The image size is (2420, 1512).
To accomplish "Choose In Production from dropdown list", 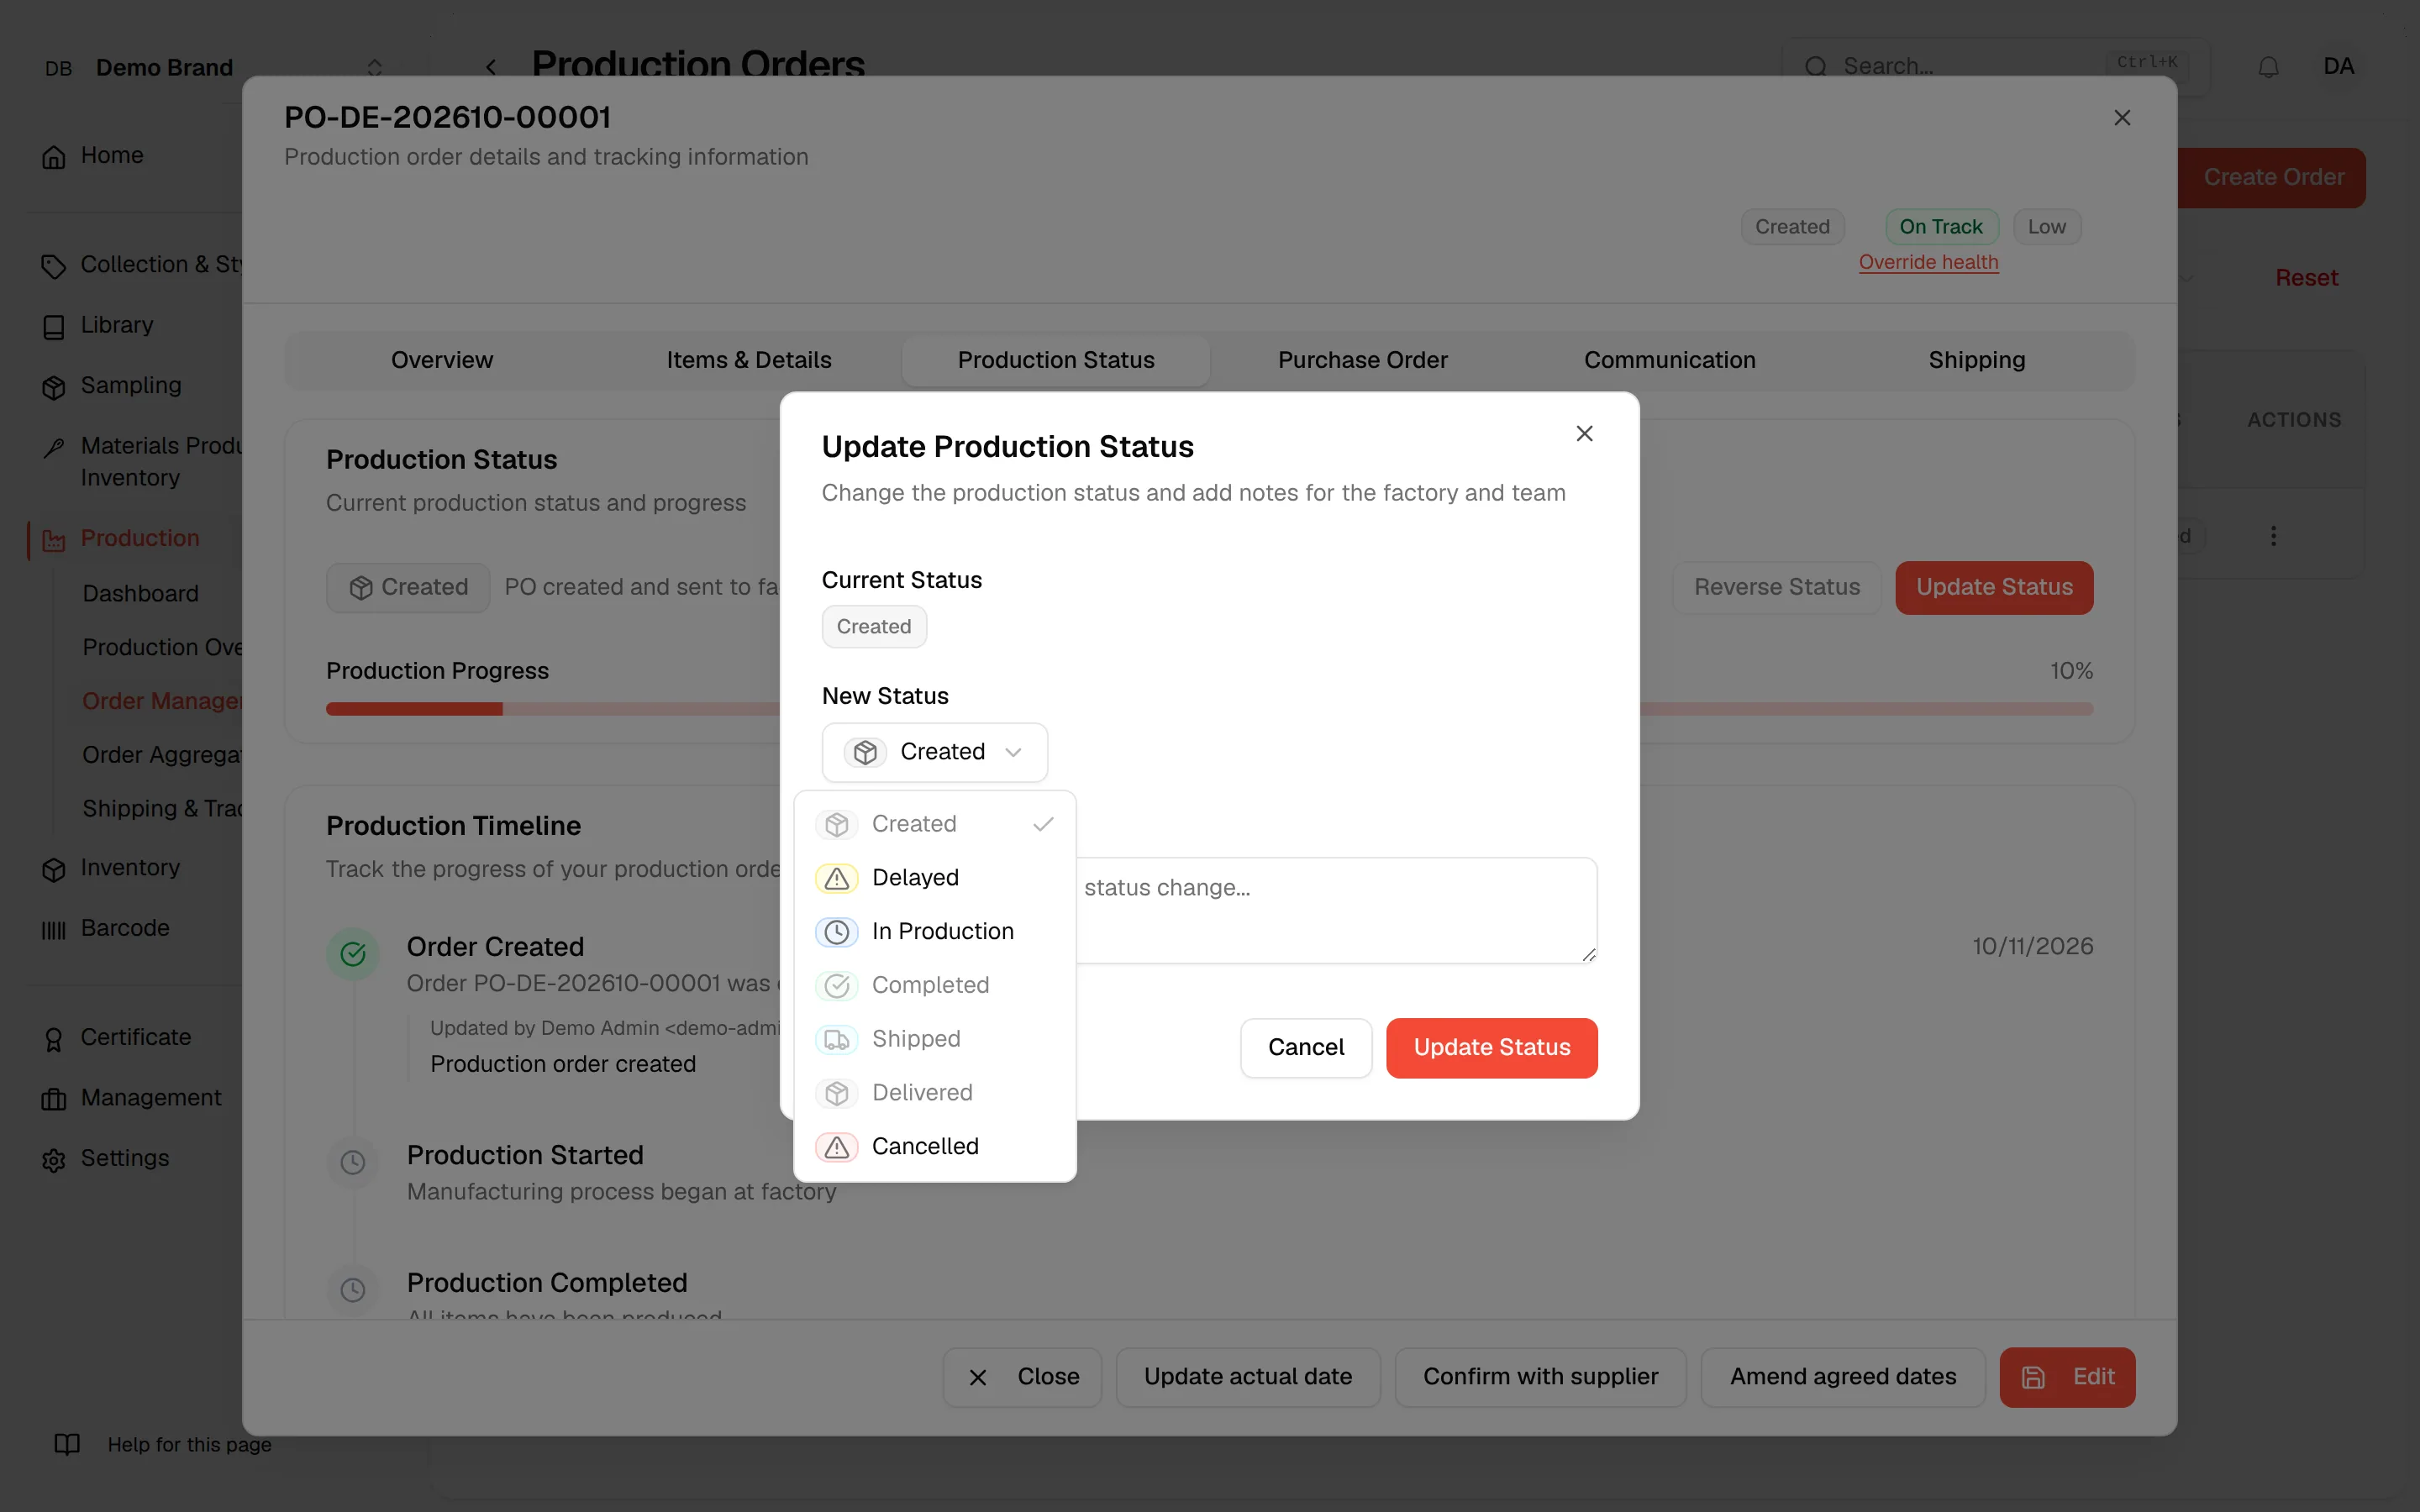I will pyautogui.click(x=934, y=932).
